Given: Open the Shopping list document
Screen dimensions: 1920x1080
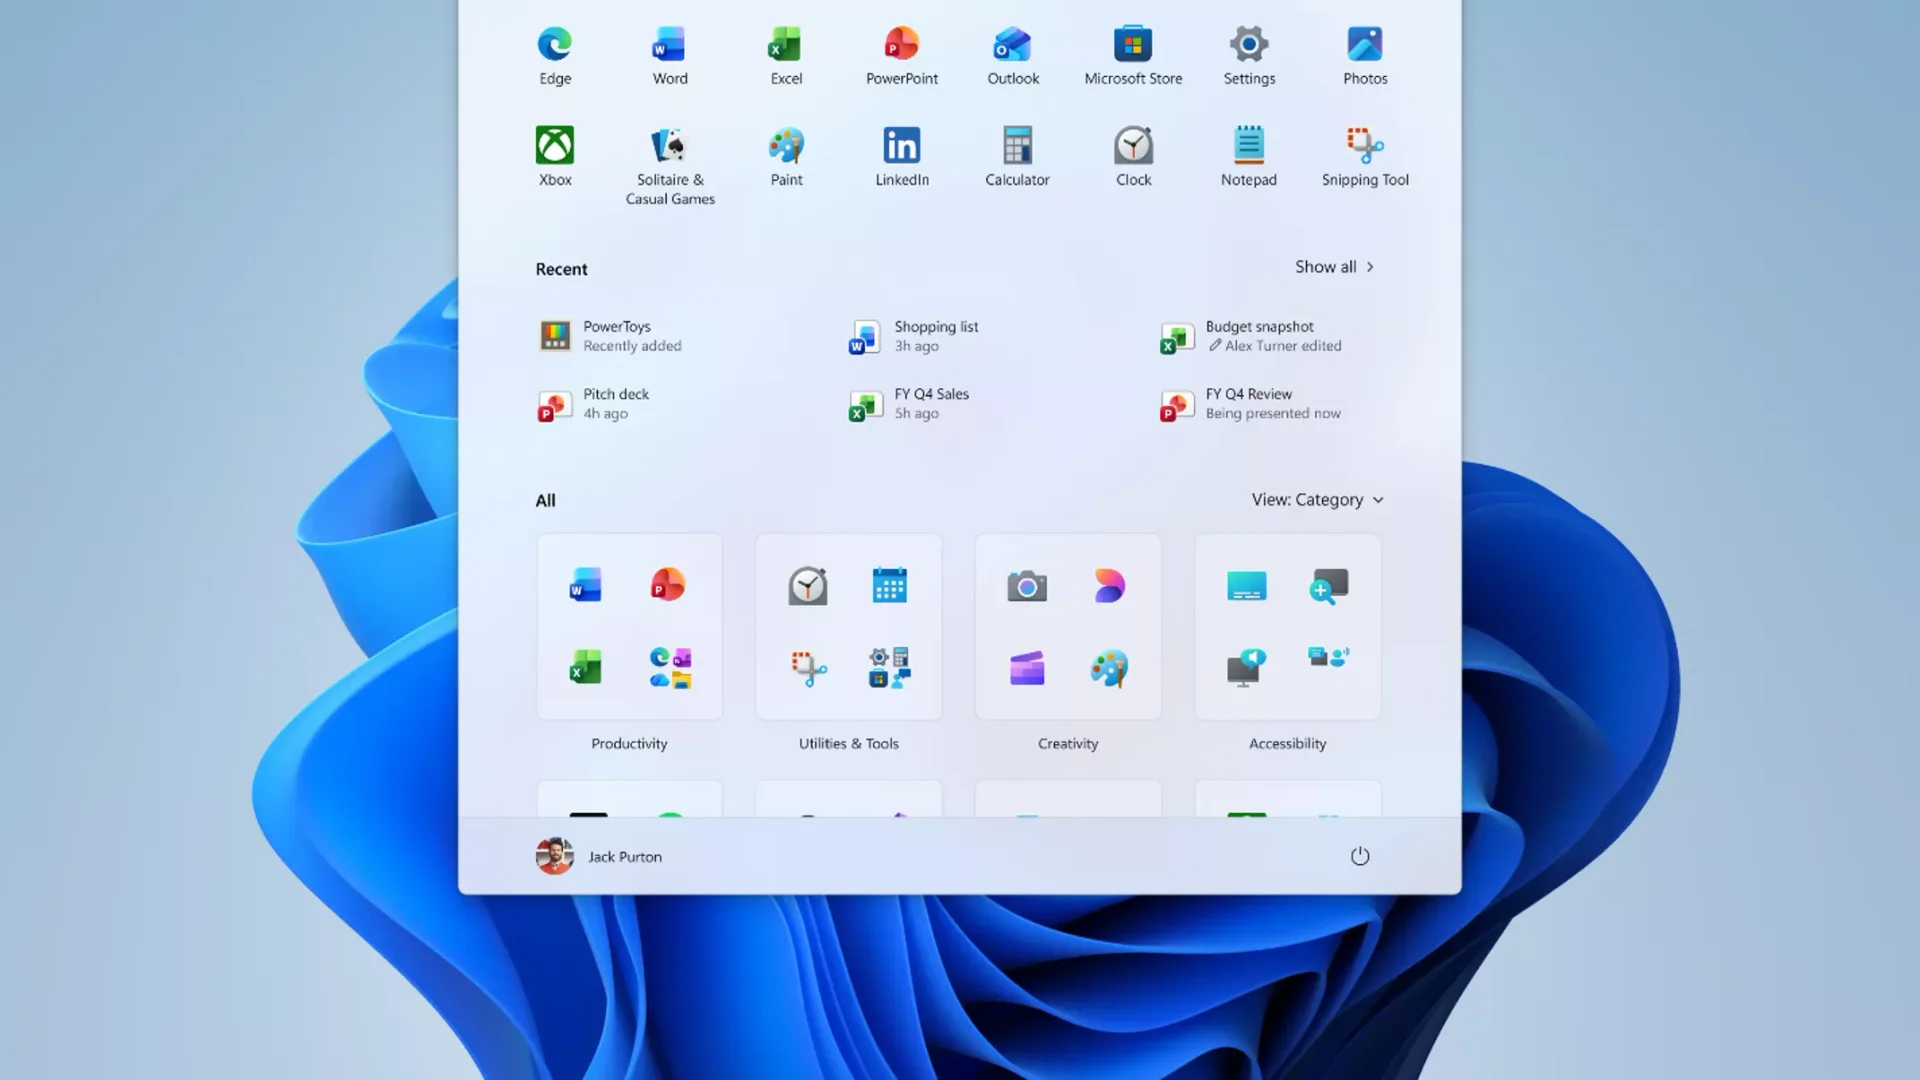Looking at the screenshot, I should (x=915, y=336).
